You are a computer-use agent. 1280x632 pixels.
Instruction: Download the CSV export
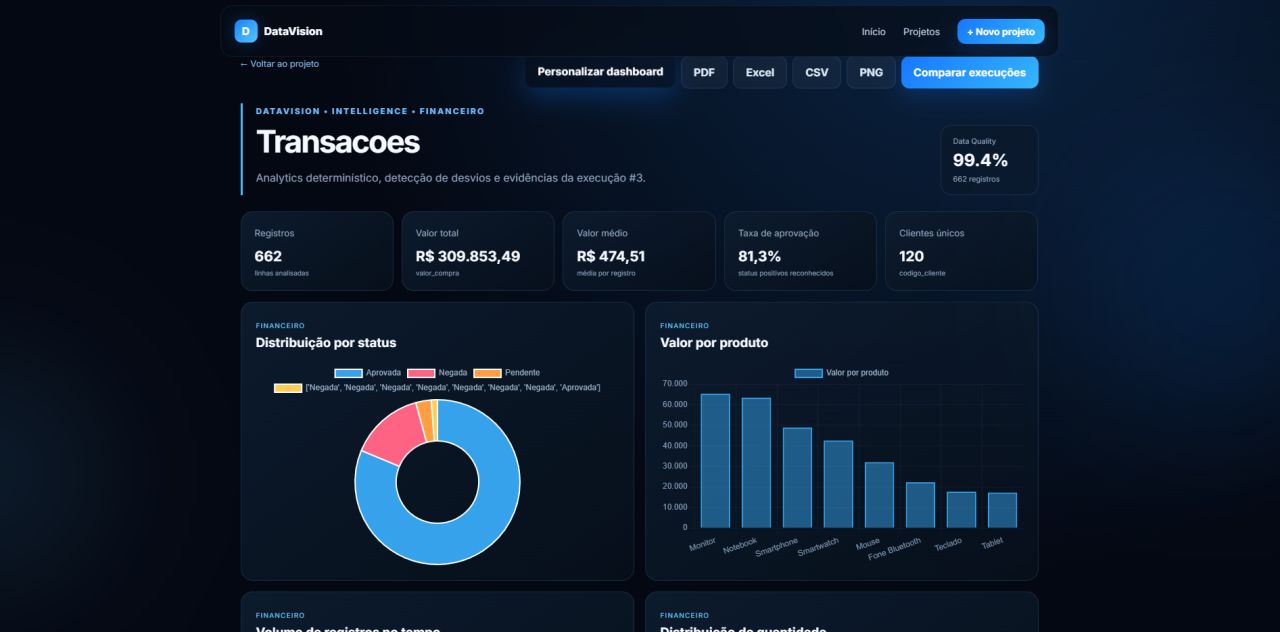817,72
